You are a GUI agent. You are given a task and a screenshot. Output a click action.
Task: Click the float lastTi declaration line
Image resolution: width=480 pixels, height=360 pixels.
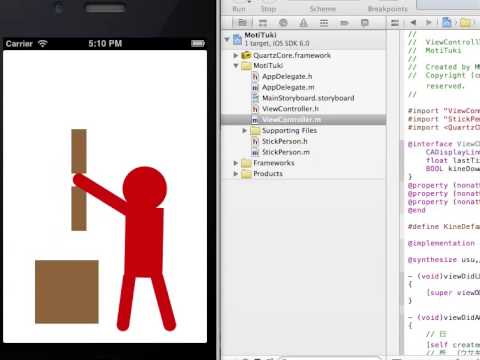[x=452, y=160]
